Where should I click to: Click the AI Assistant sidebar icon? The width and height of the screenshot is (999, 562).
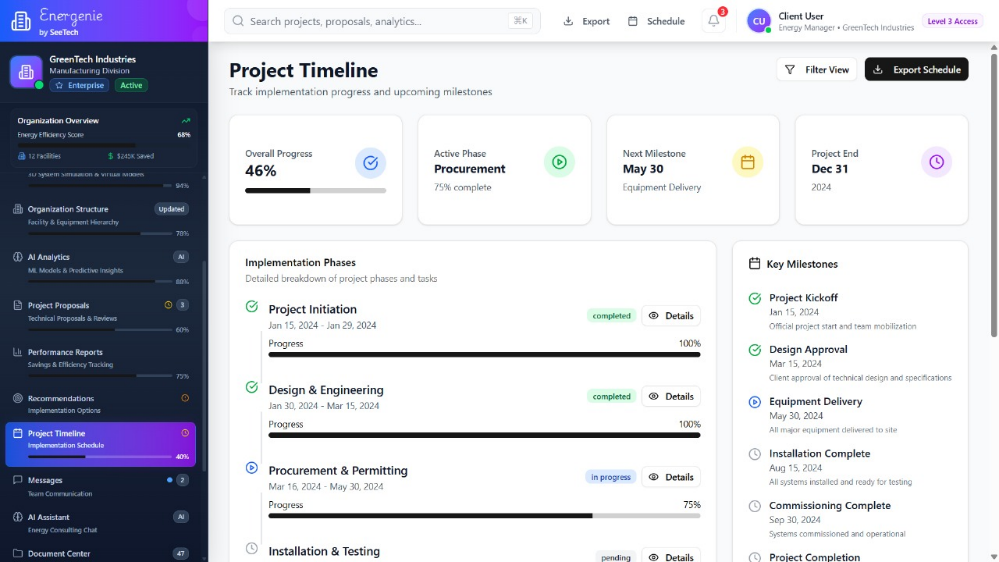pos(18,517)
